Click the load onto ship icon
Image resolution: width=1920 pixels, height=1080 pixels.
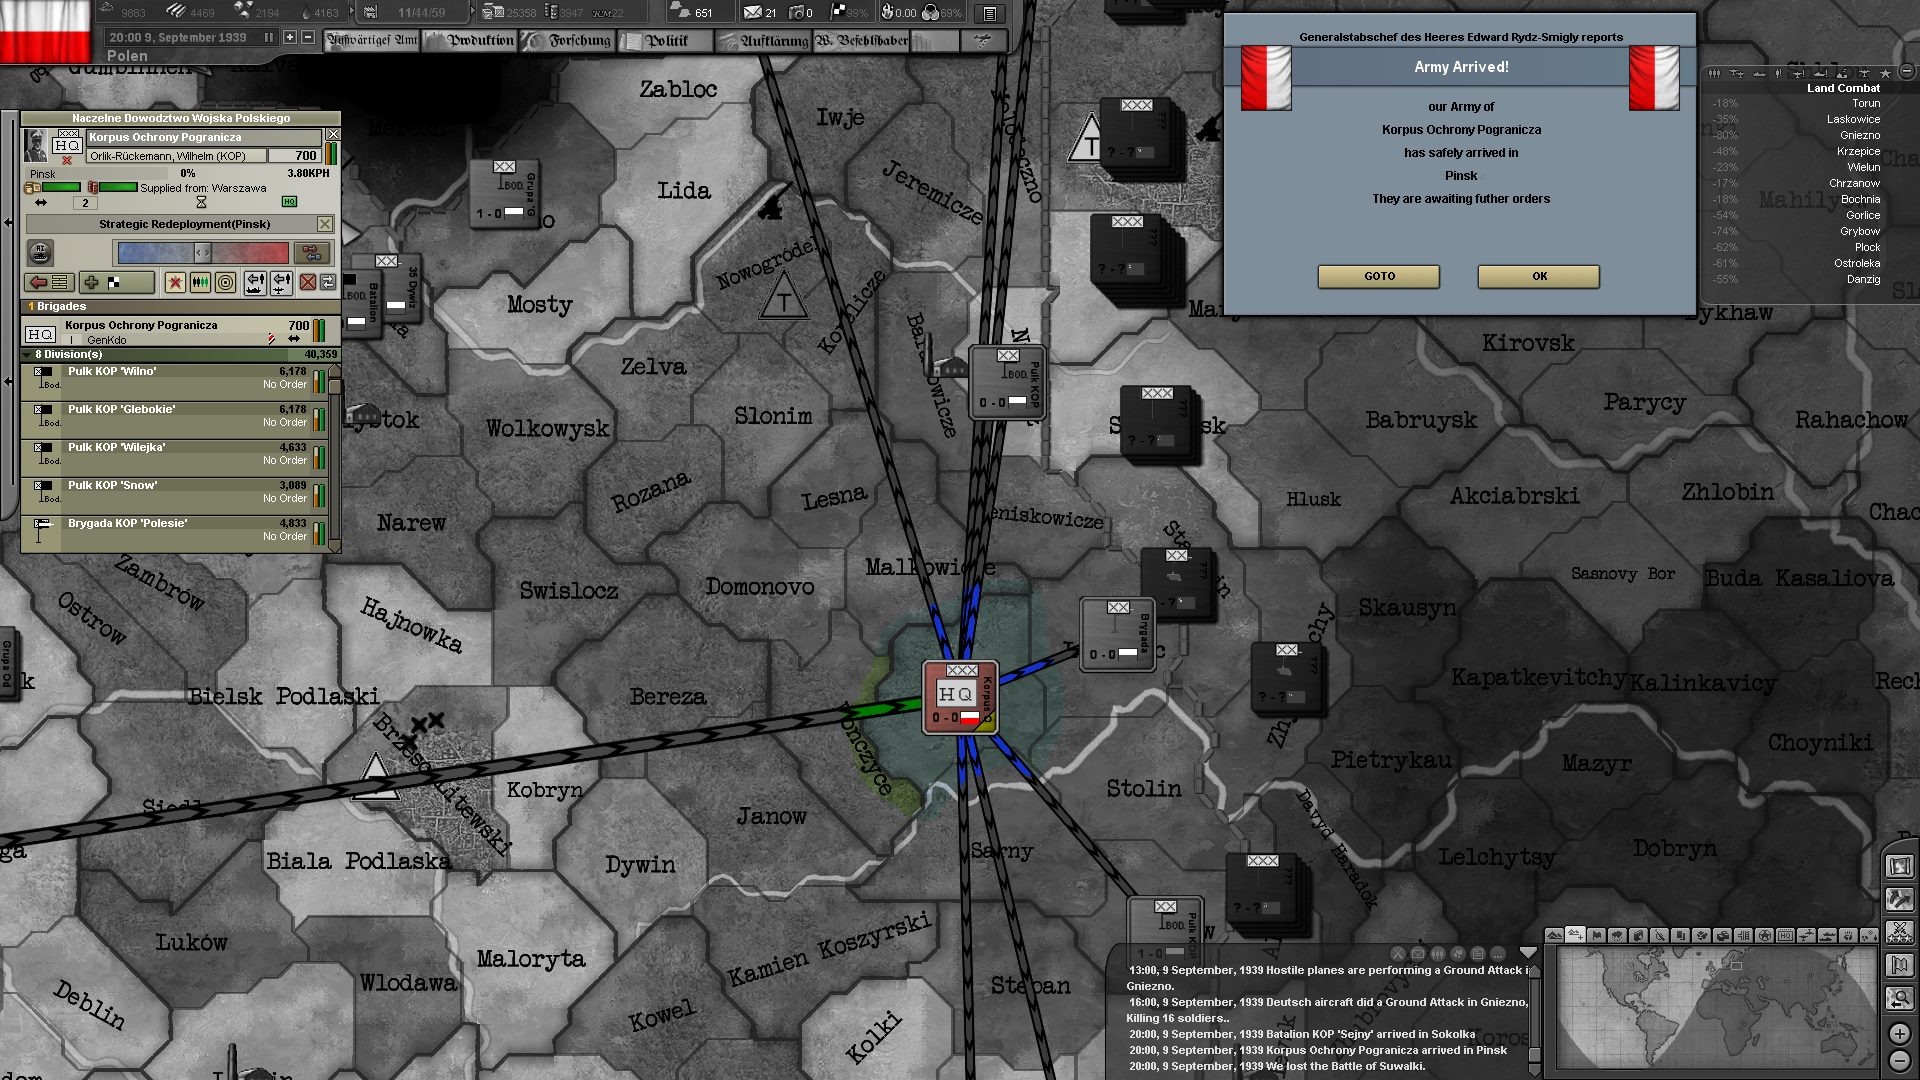point(255,283)
